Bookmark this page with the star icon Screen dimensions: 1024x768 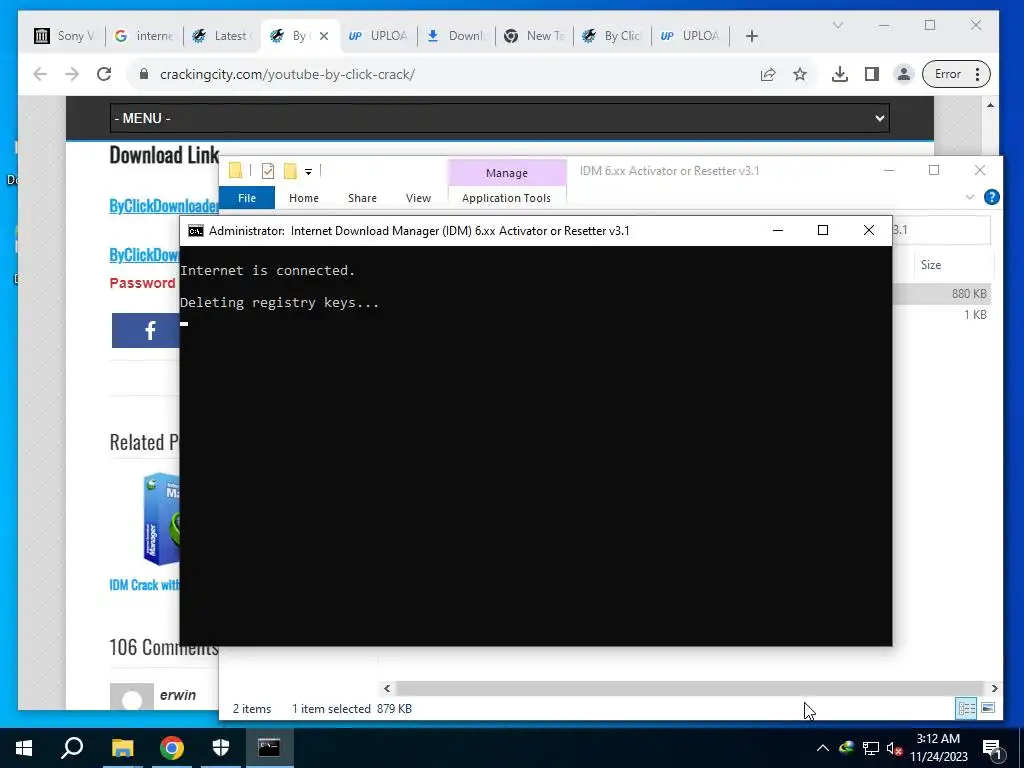(x=800, y=74)
